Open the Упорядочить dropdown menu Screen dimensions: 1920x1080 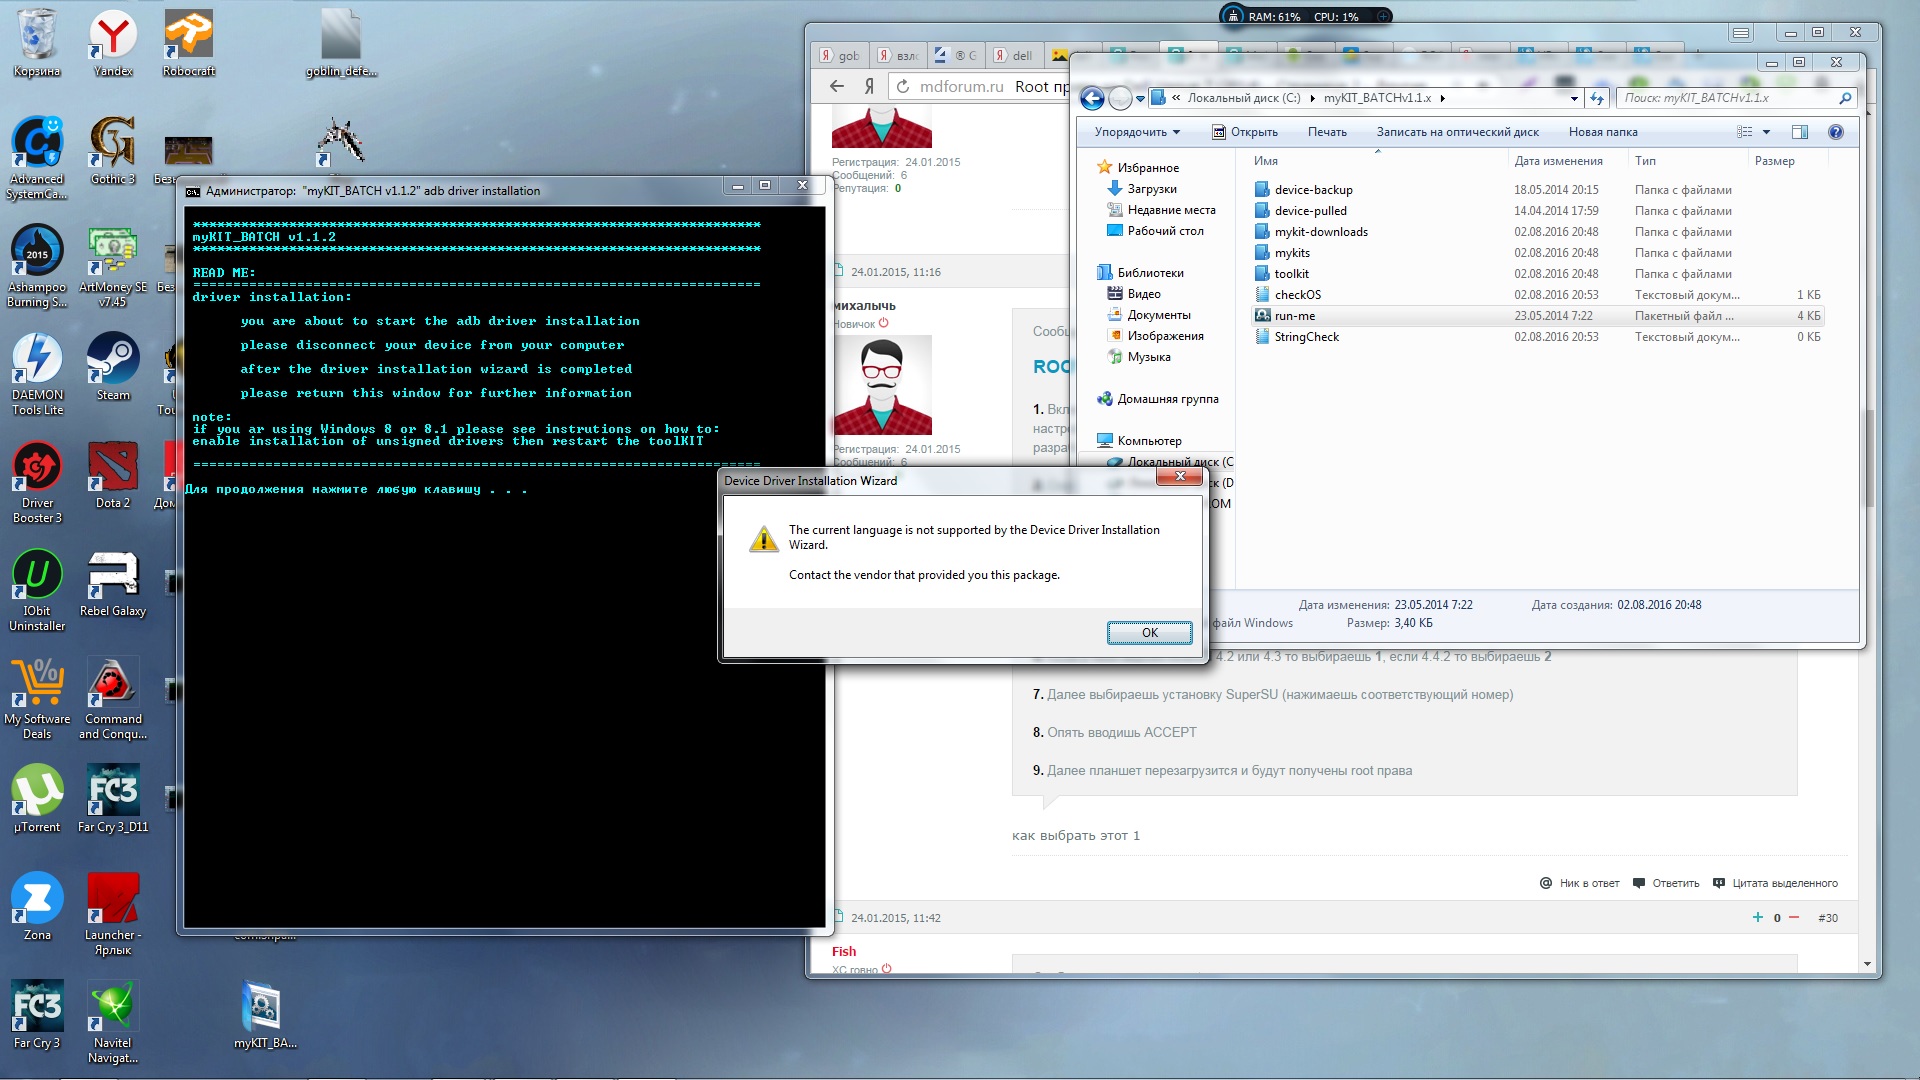pyautogui.click(x=1137, y=132)
